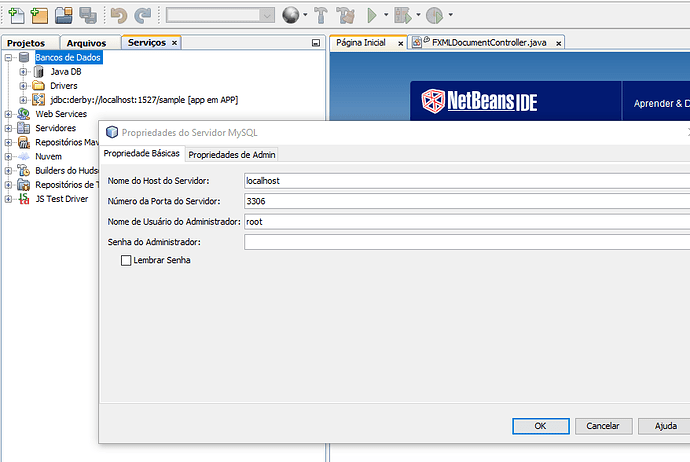Expand the Java DB node
This screenshot has width=690, height=462.
[23, 72]
